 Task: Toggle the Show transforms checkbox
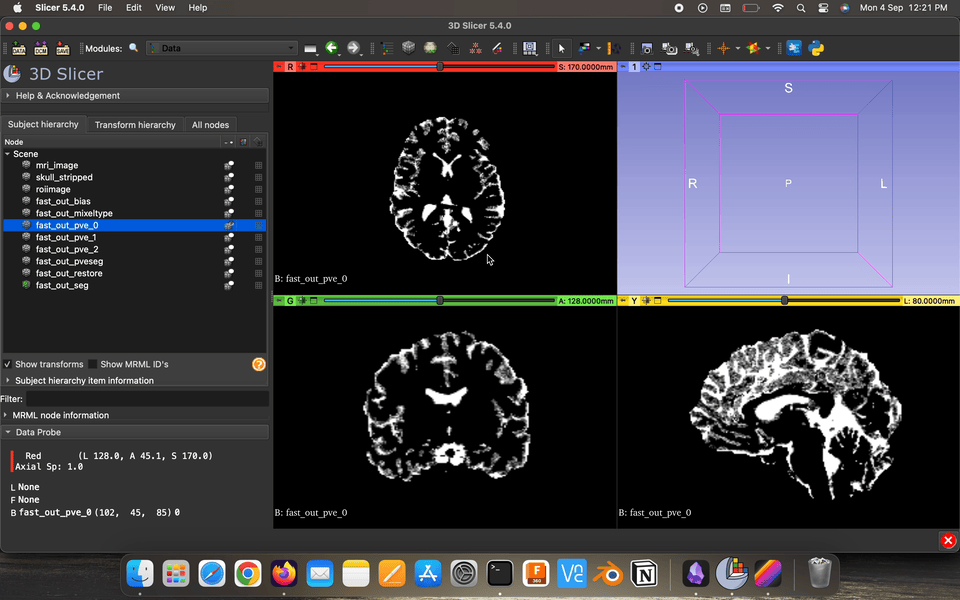pyautogui.click(x=7, y=364)
